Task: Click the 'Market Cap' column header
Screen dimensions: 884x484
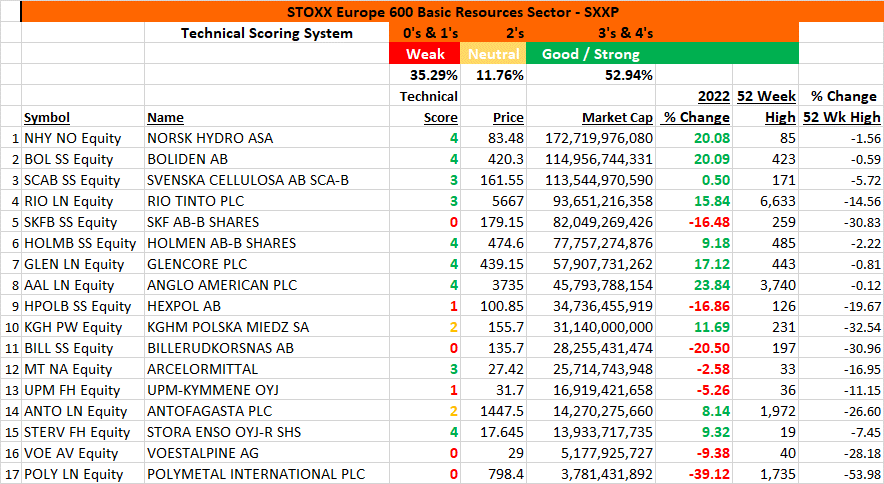Action: point(617,117)
